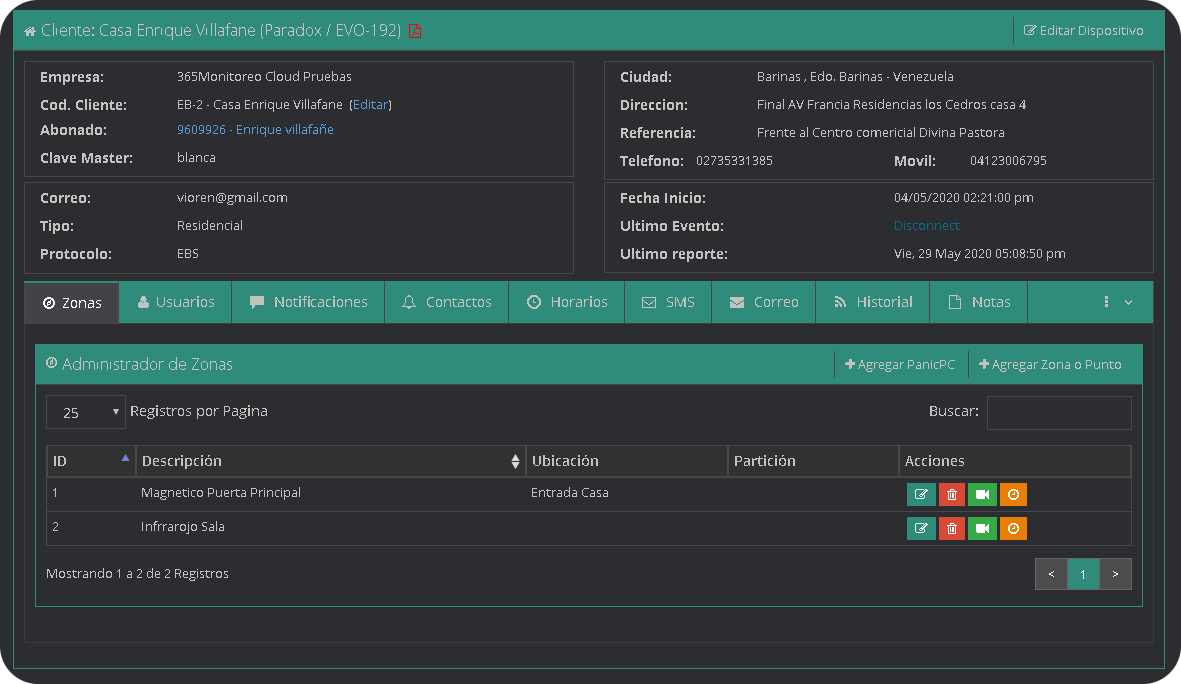Delete the Infrrarojo Sala zone

[952, 528]
